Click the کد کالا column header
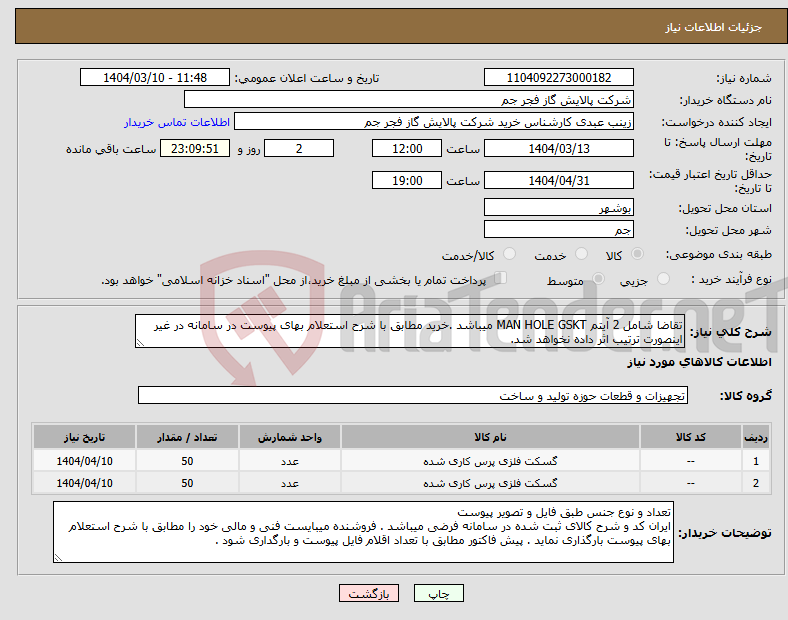The image size is (788, 620). point(691,437)
